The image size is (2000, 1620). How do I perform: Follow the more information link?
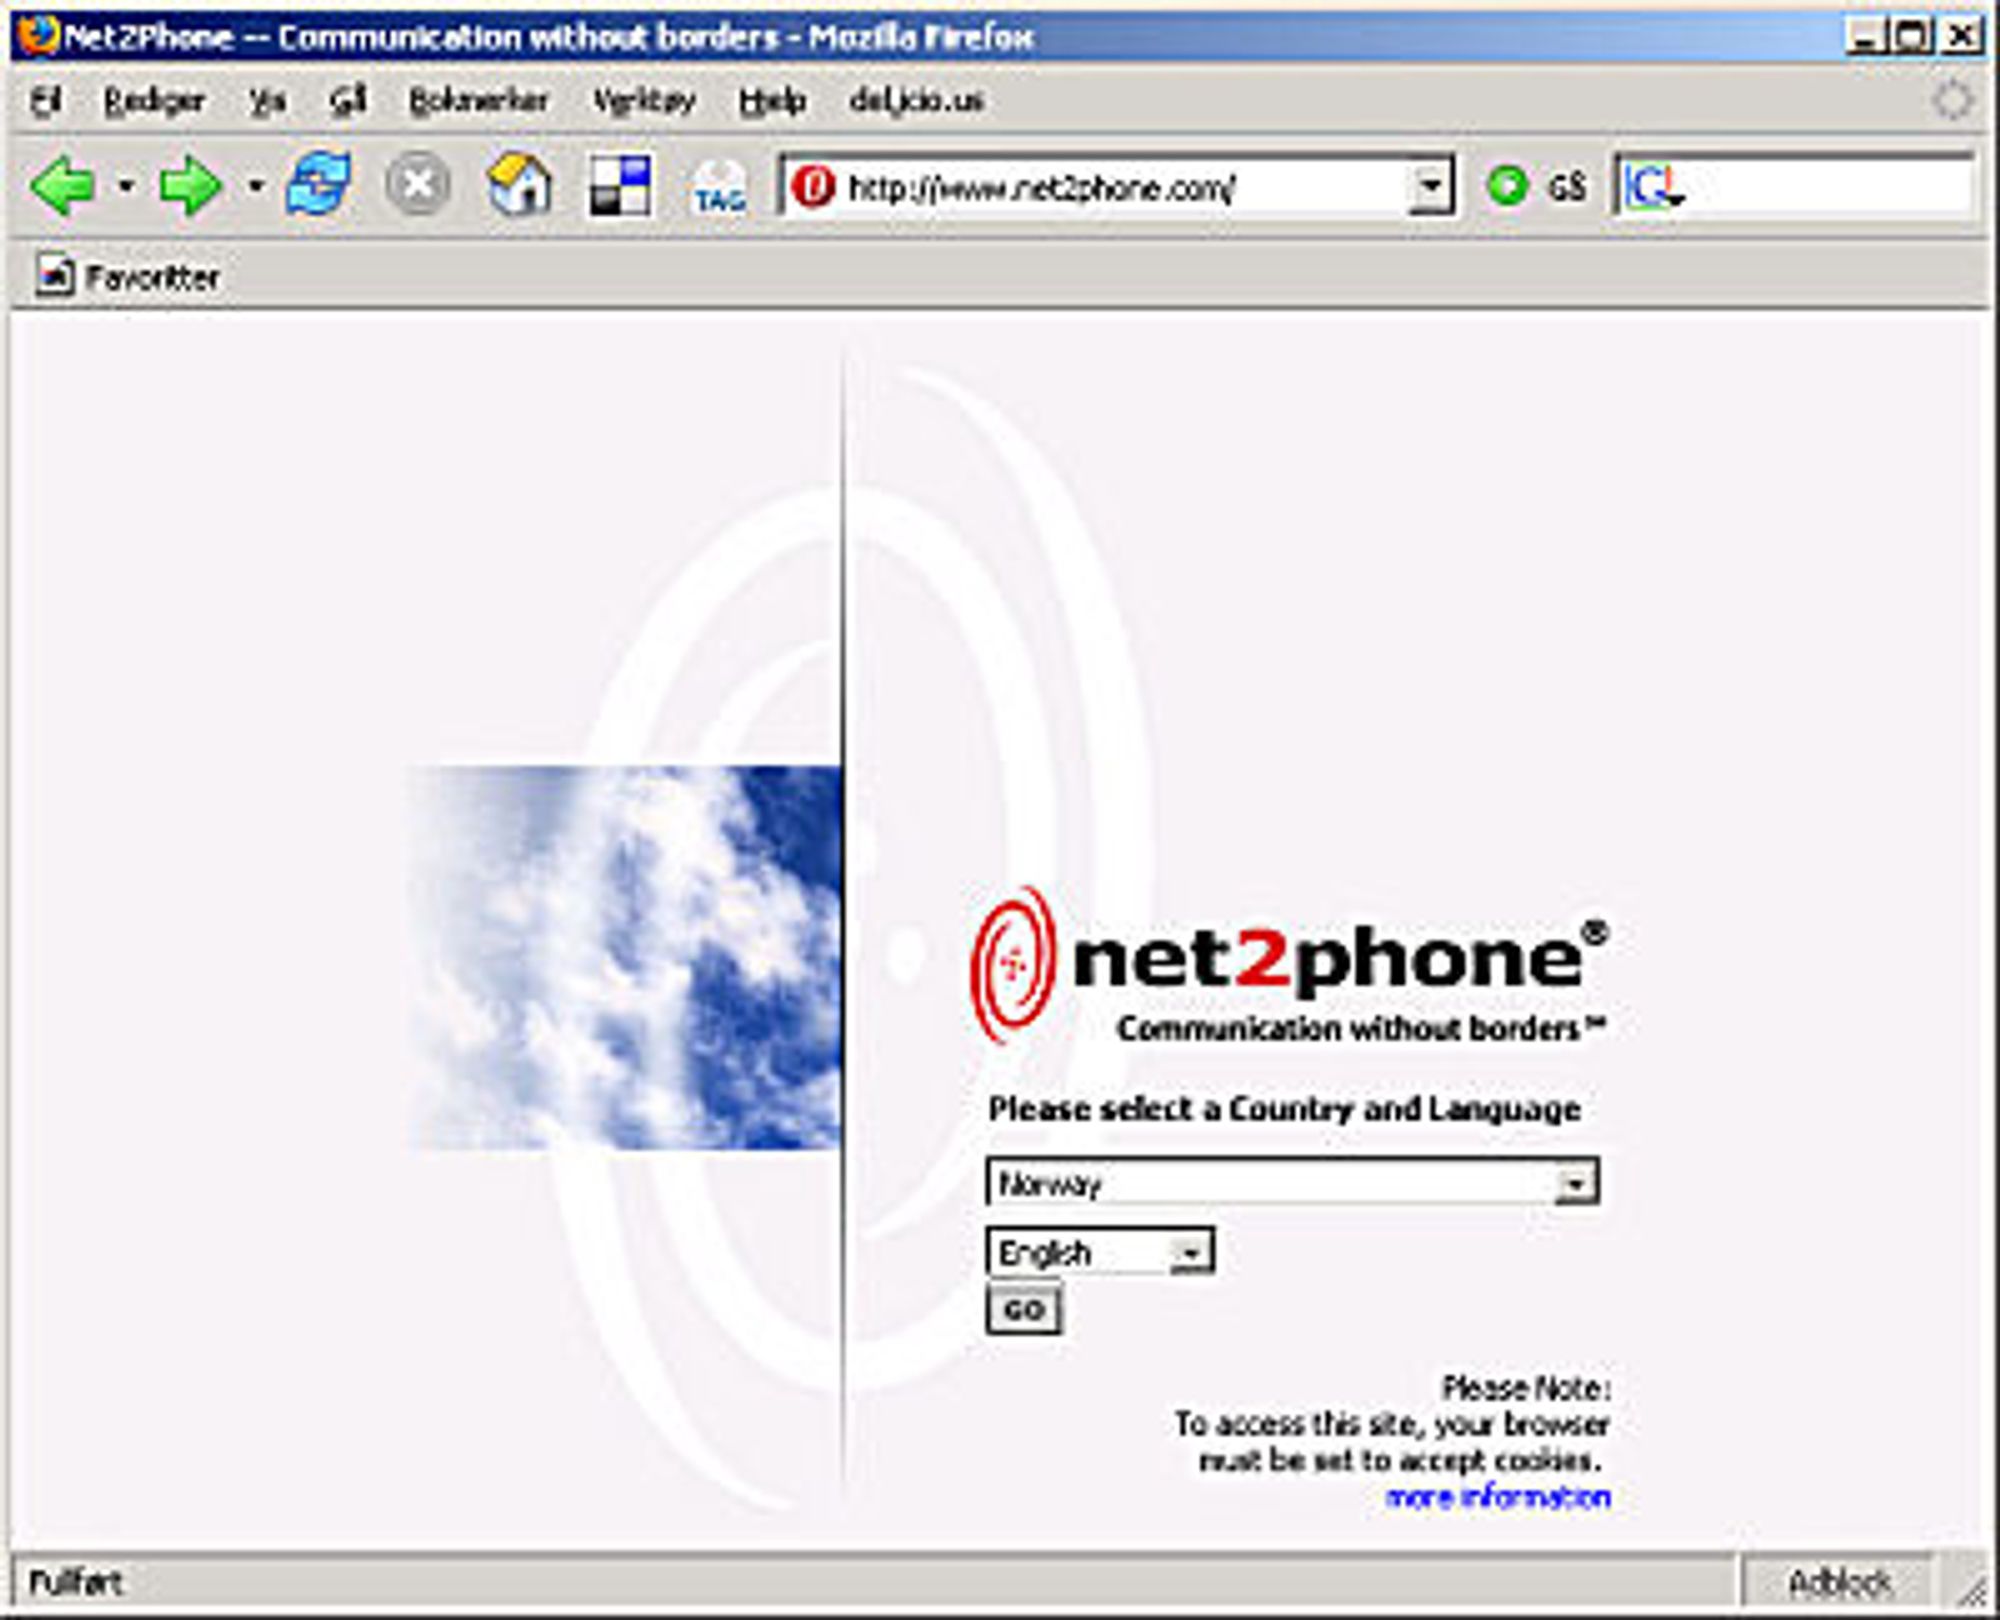click(1498, 1497)
